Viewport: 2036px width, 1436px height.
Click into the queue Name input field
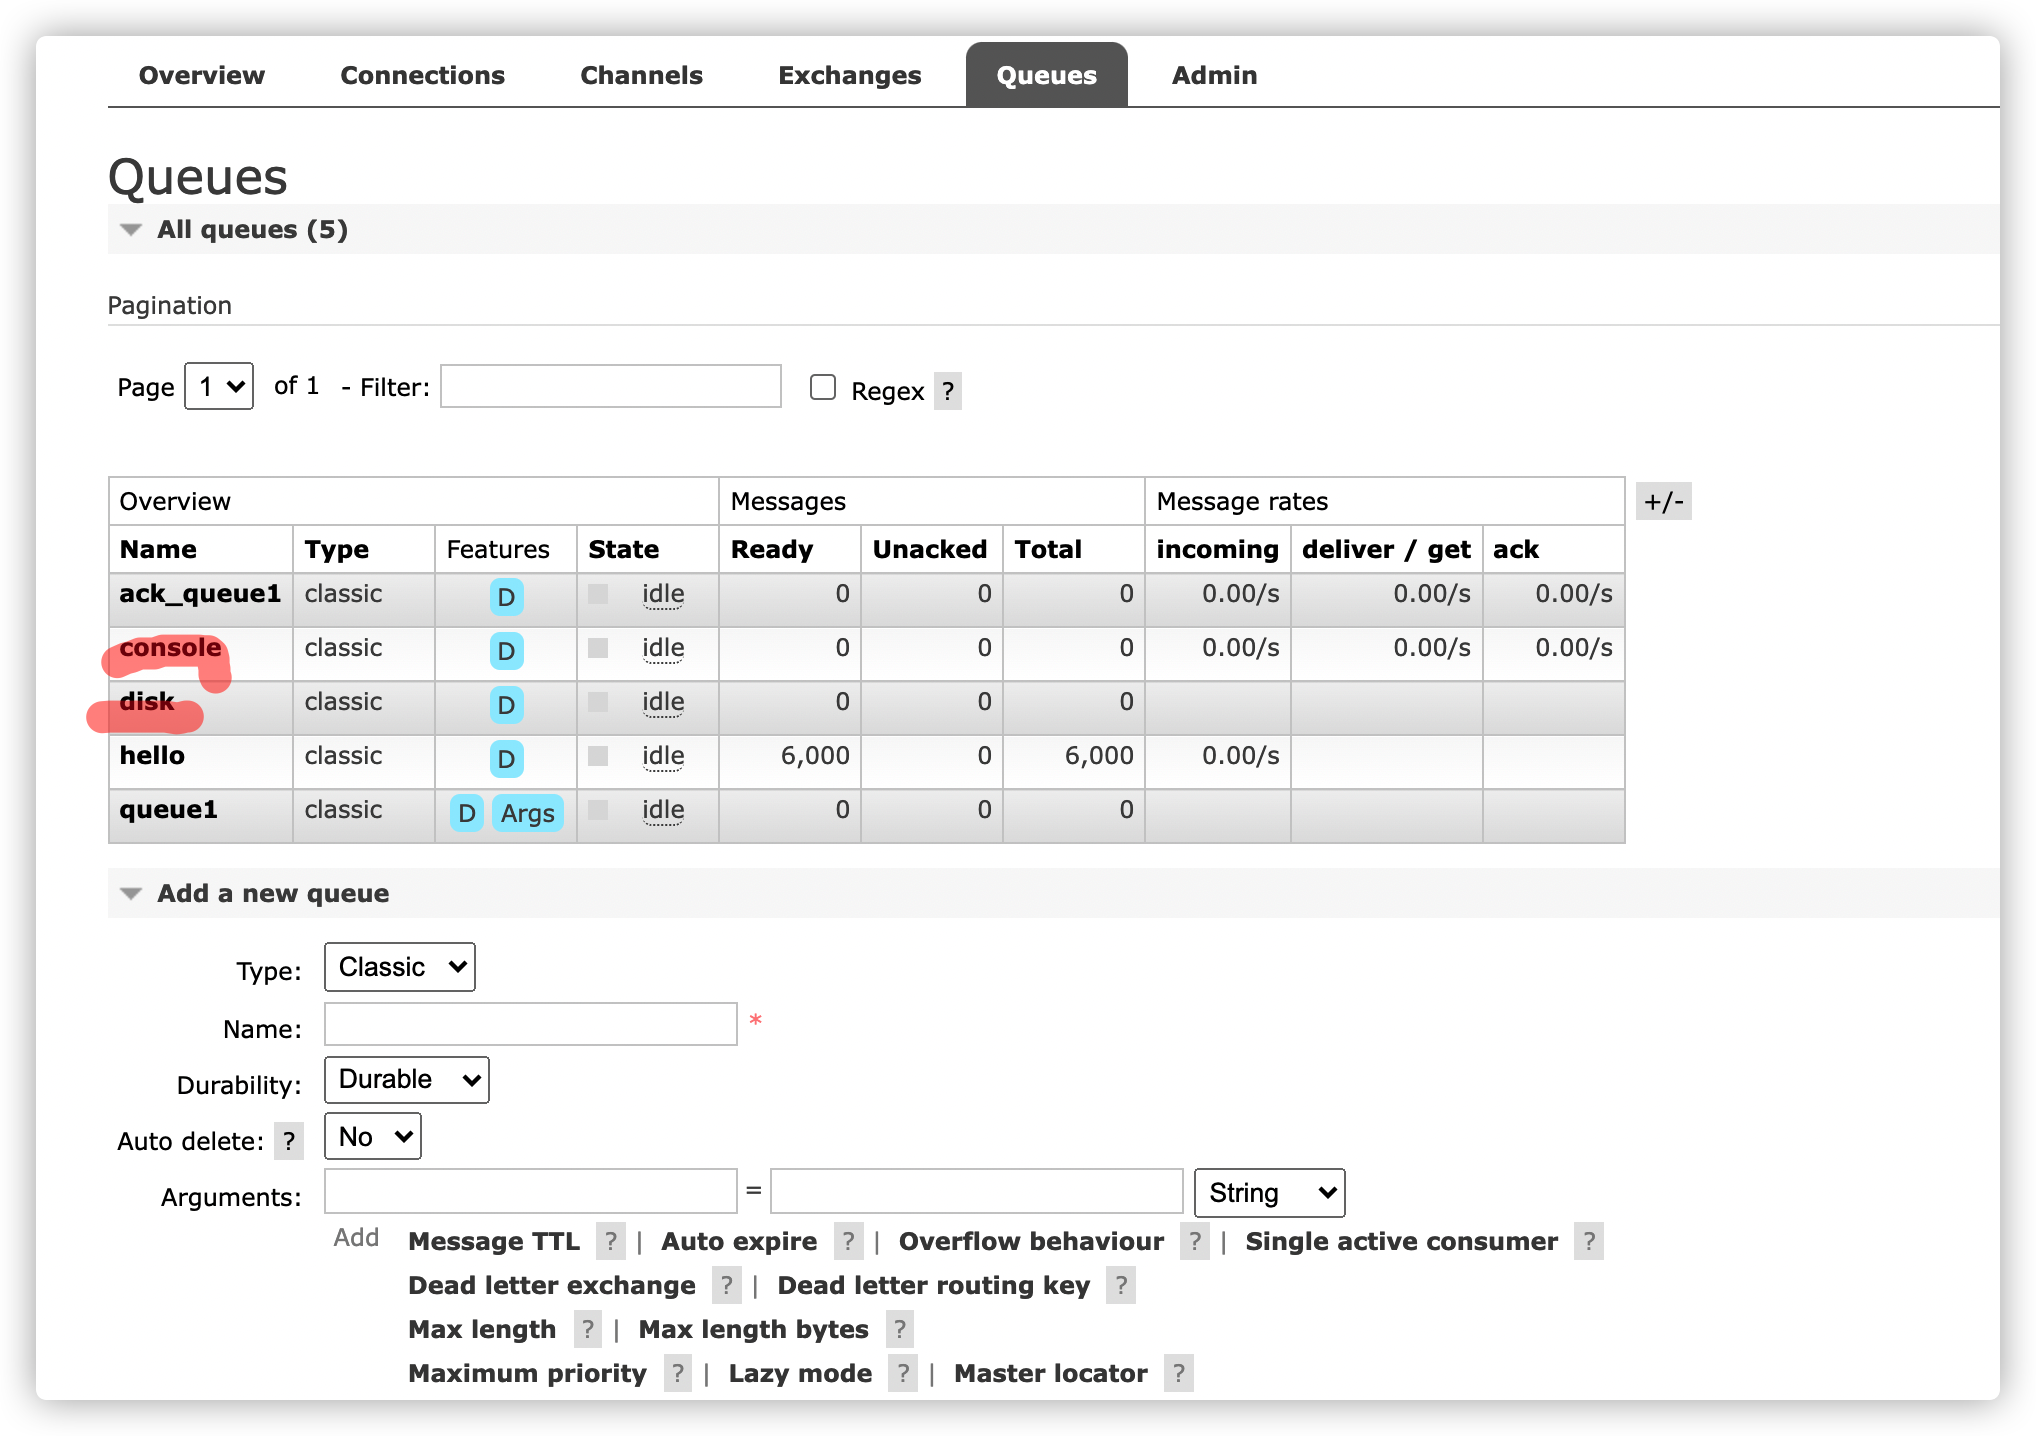tap(530, 1024)
